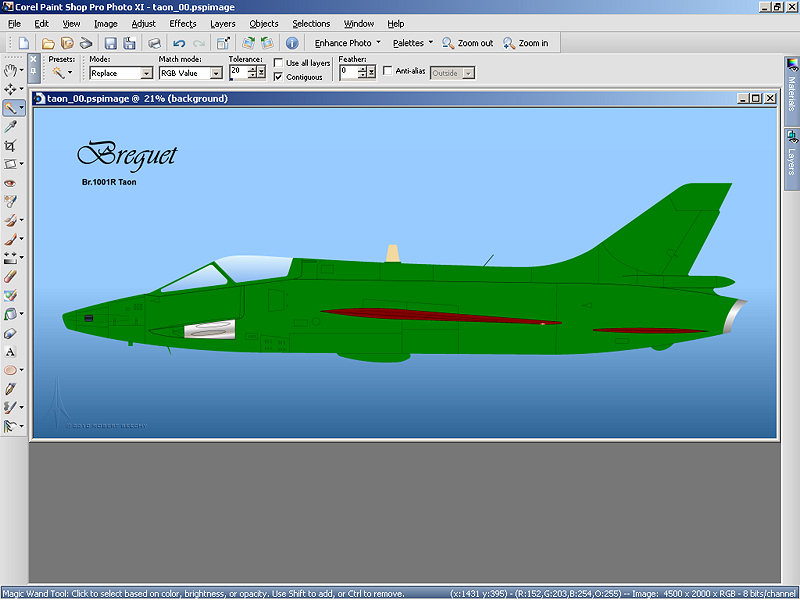Click the Redo arrow icon
This screenshot has width=800, height=600.
click(198, 43)
